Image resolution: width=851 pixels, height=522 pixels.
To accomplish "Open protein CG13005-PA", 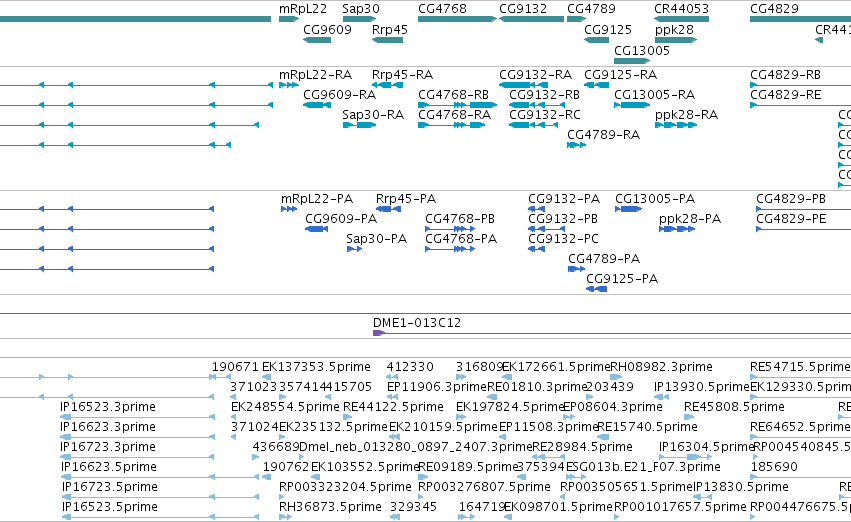I will (655, 199).
